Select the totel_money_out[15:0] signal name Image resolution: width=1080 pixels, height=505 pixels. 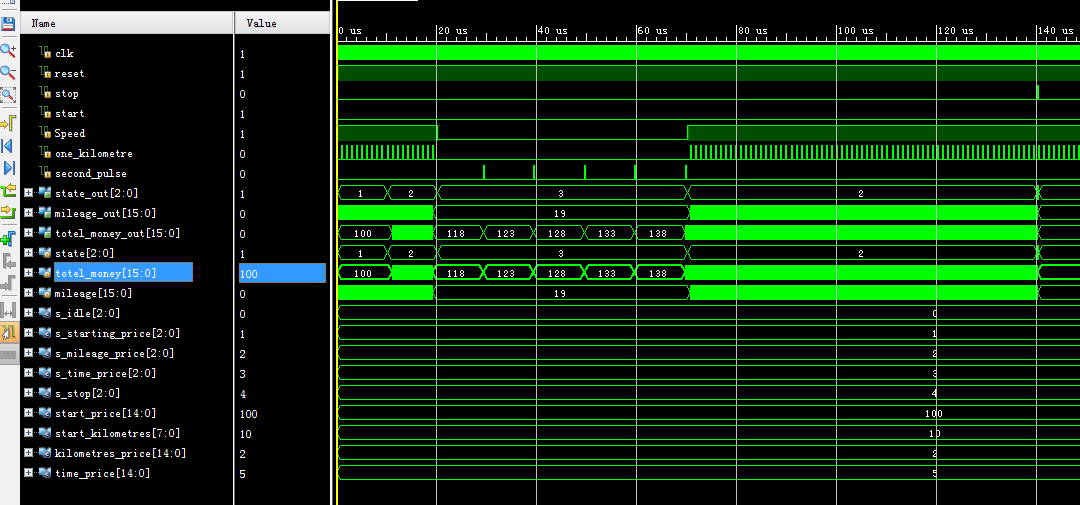click(x=117, y=233)
